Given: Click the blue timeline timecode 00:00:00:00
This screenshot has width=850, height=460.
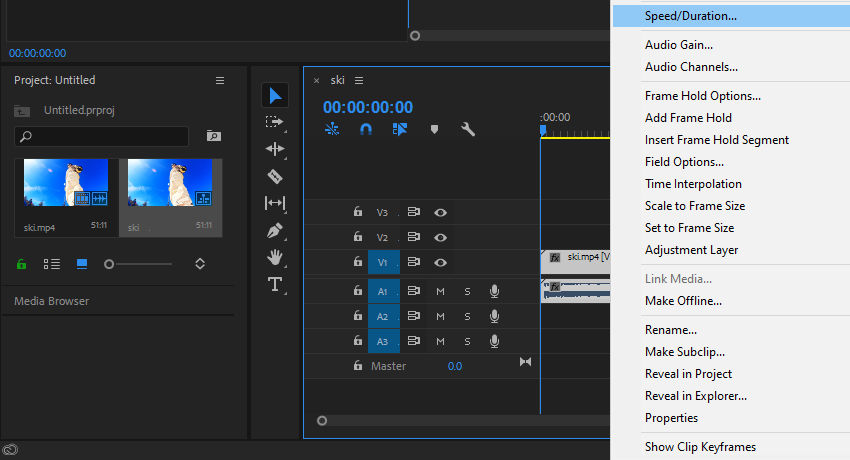Looking at the screenshot, I should (x=368, y=107).
